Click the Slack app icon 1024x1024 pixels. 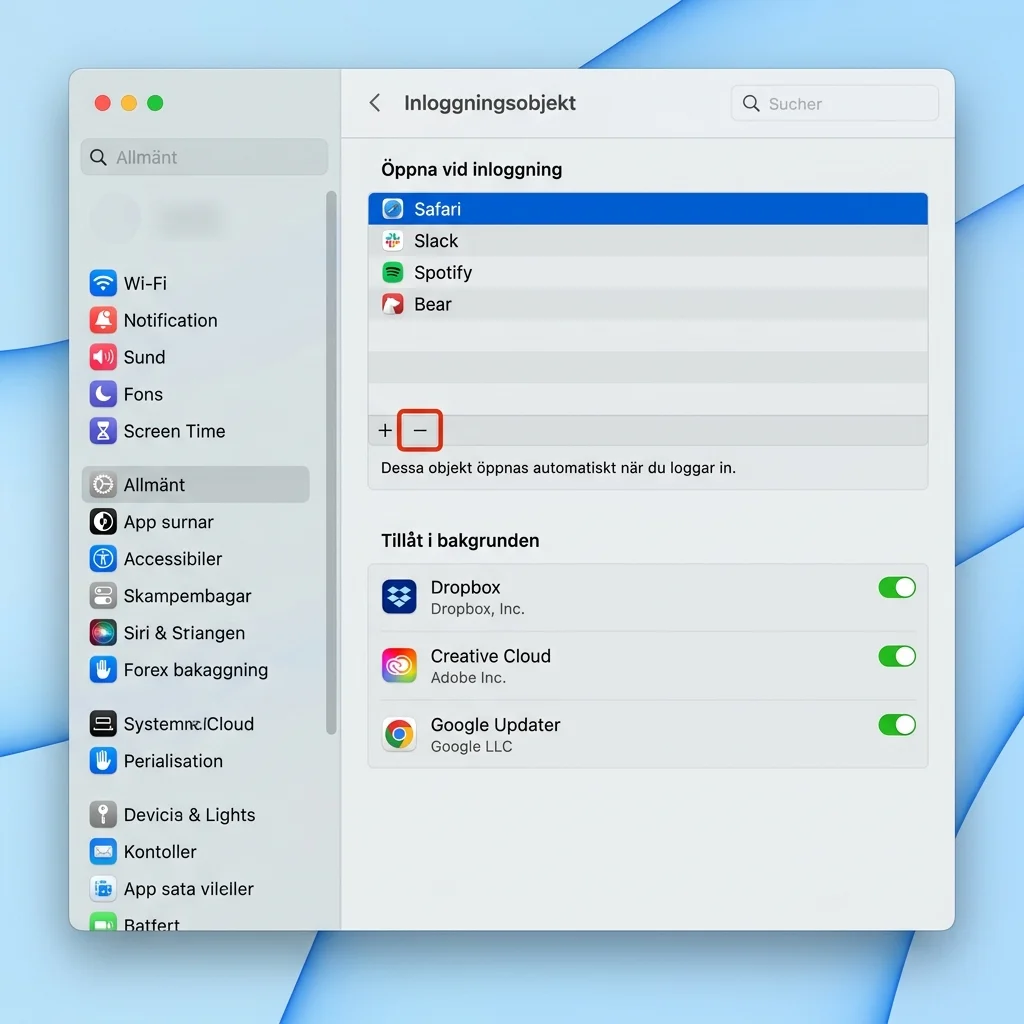pyautogui.click(x=392, y=241)
